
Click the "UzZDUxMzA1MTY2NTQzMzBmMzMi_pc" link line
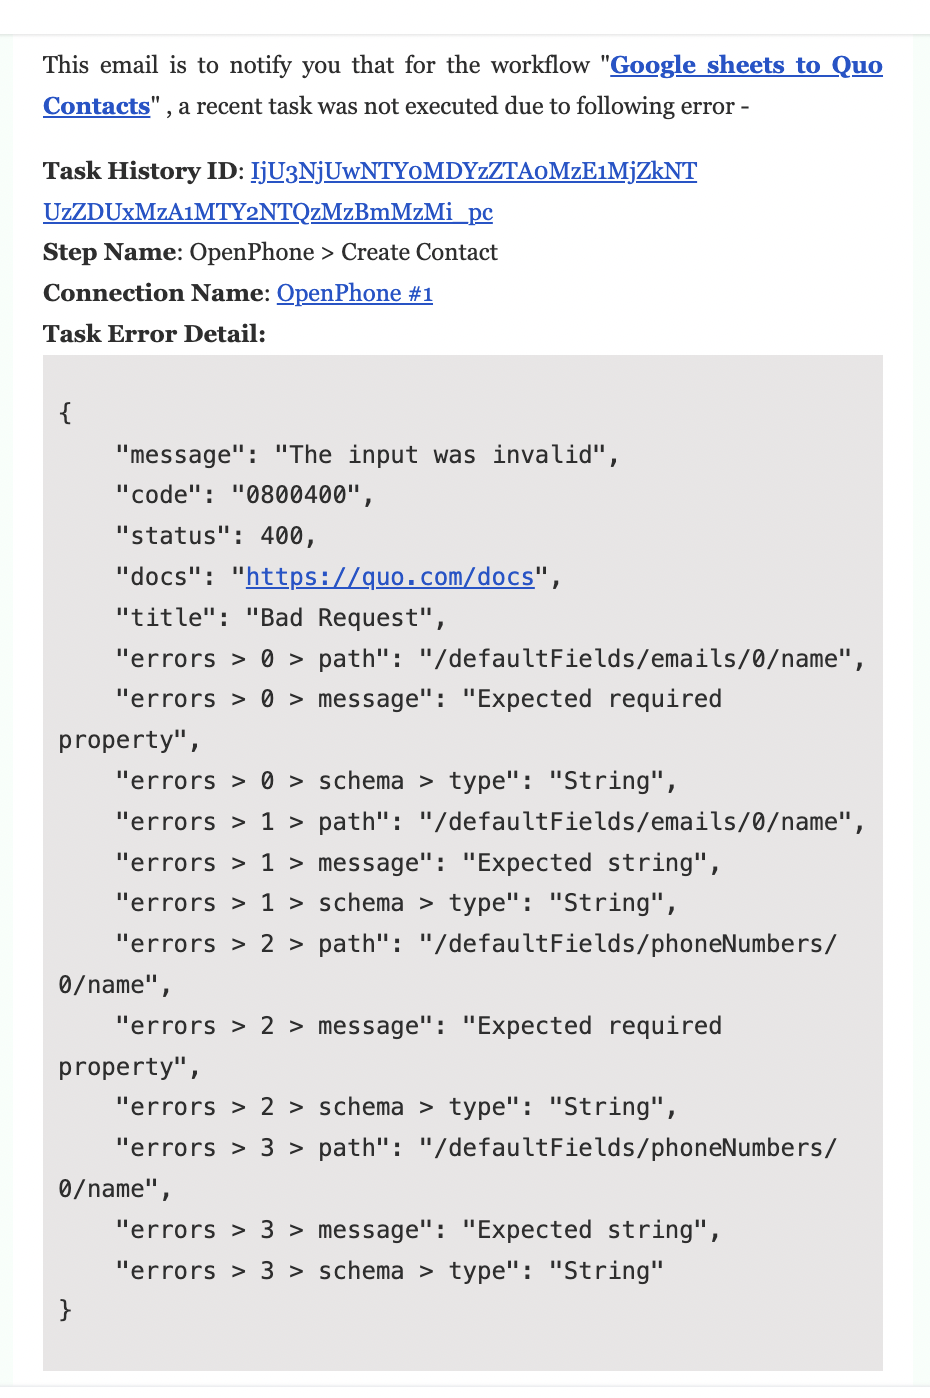pos(268,212)
